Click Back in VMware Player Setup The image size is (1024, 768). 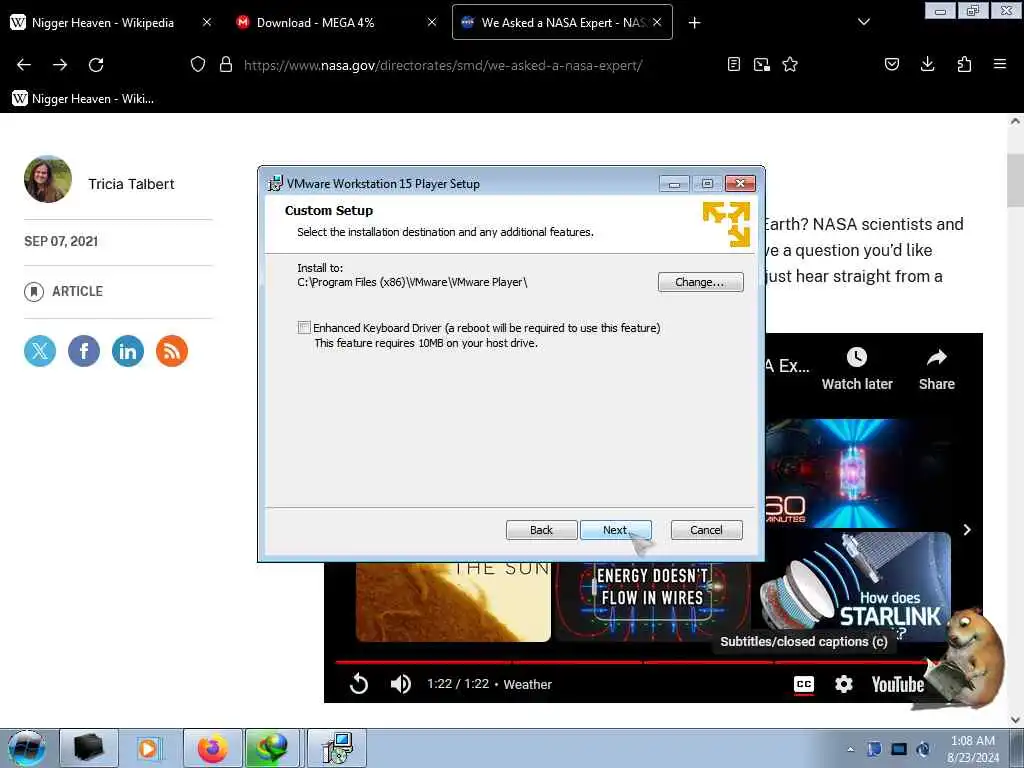(541, 530)
